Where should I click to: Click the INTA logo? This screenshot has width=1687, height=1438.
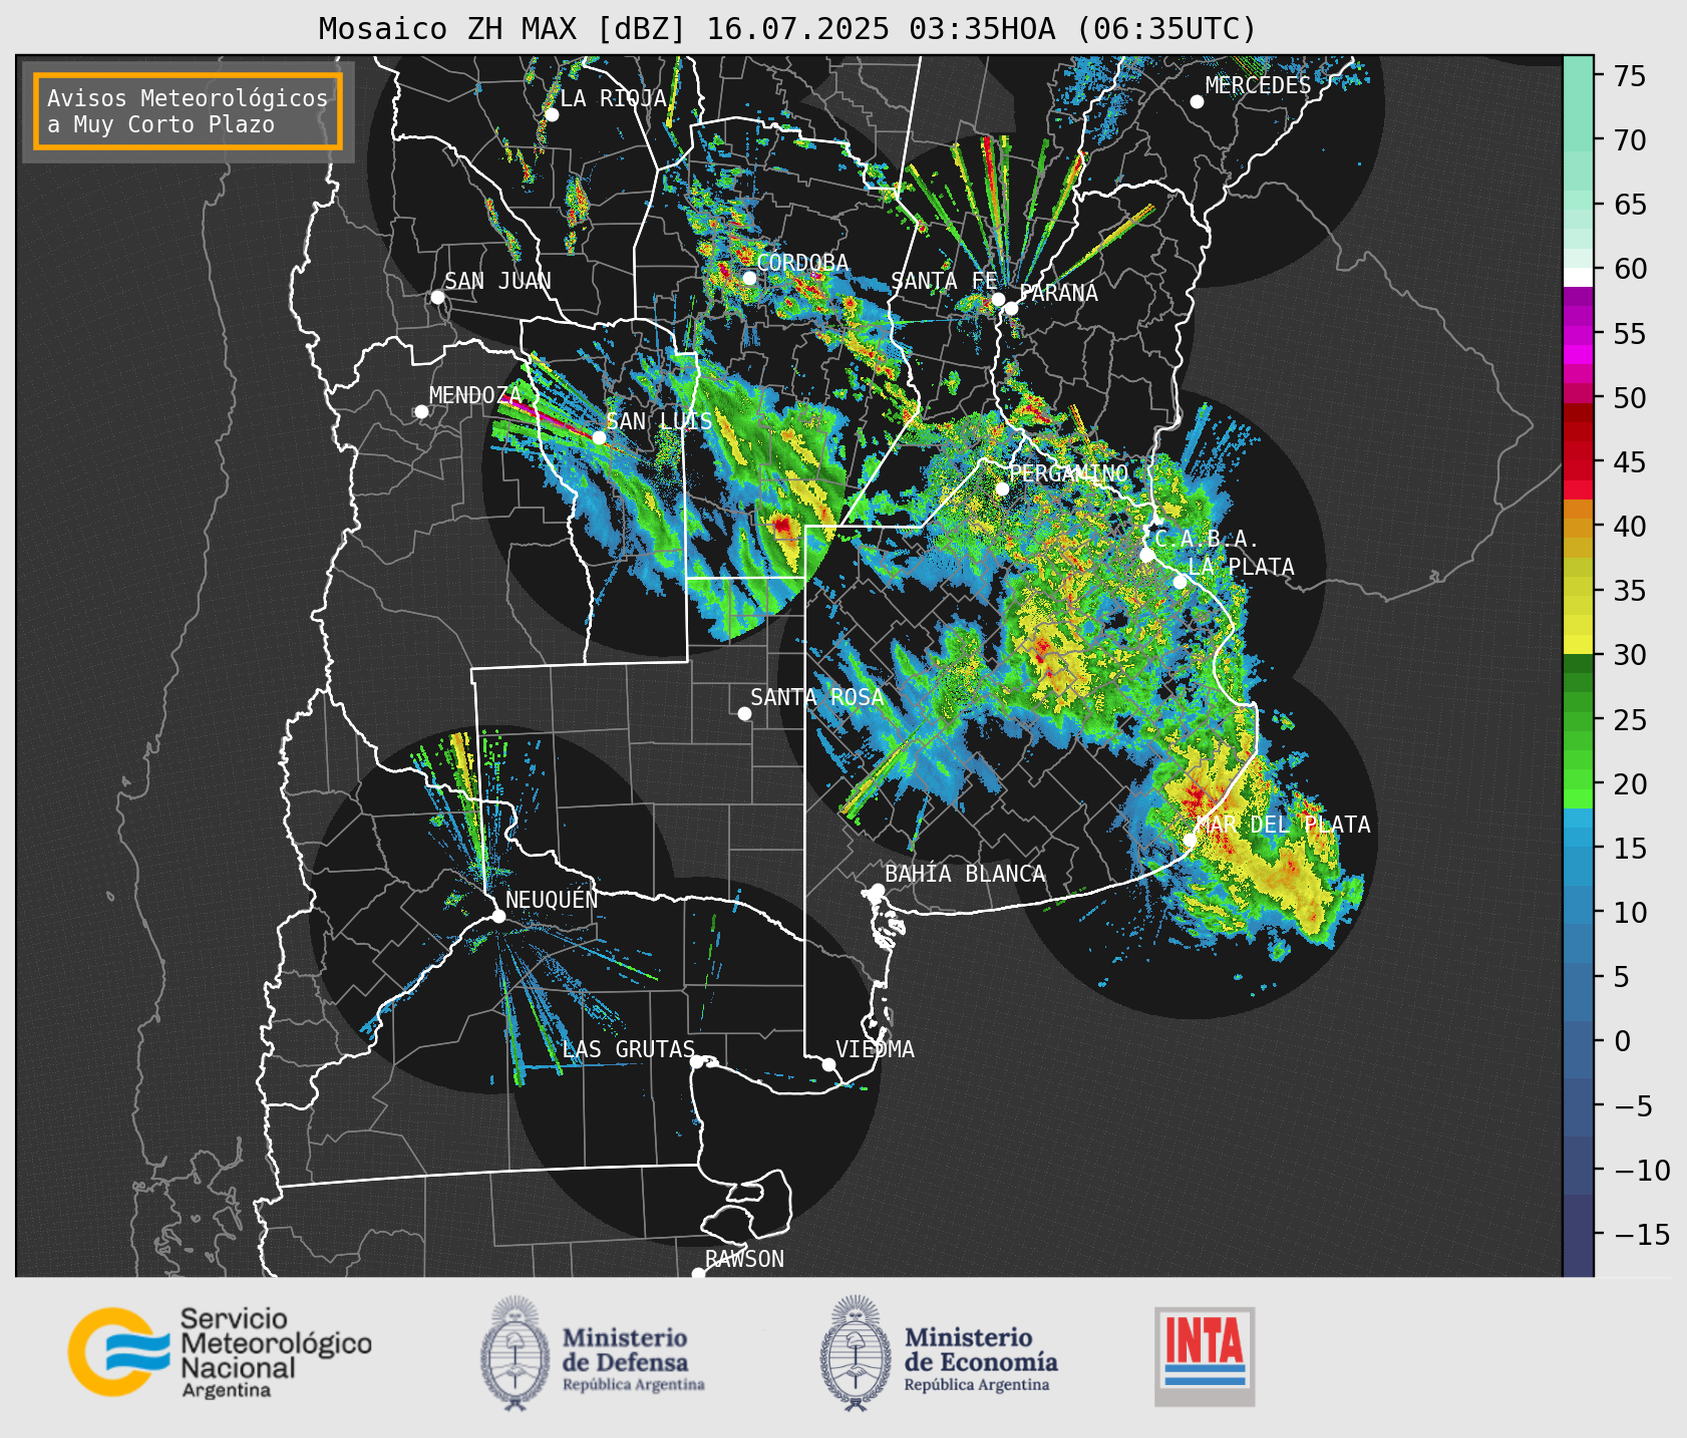[x=1205, y=1356]
